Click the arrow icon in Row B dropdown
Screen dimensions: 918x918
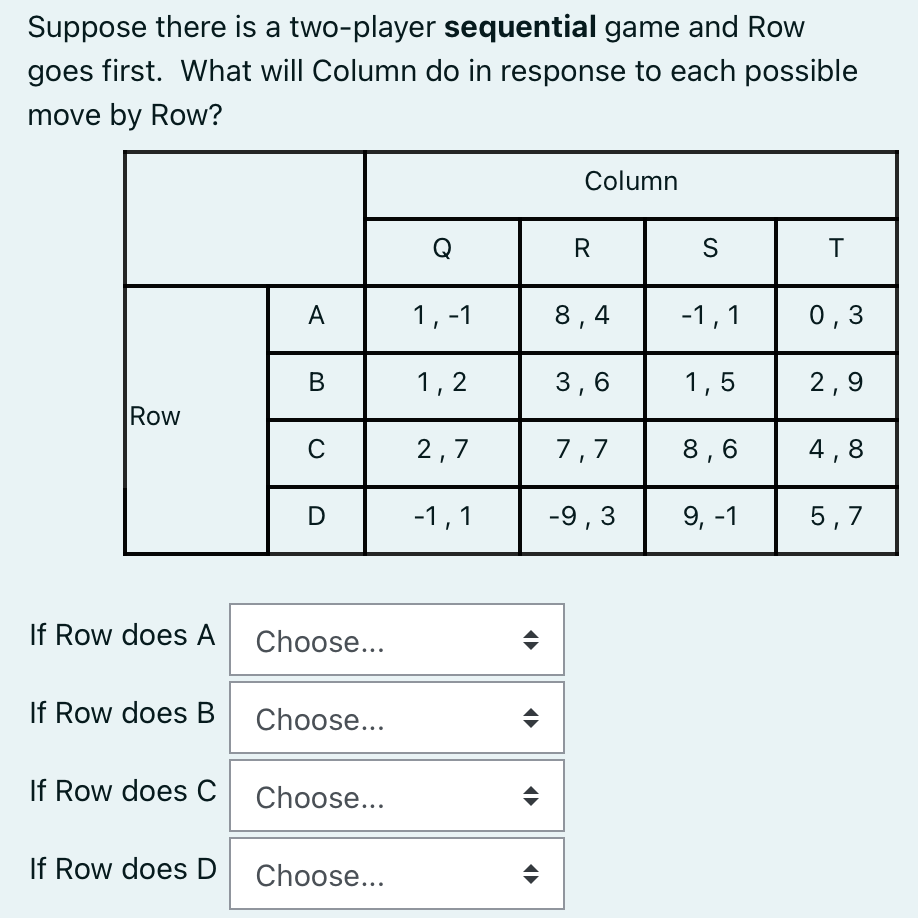click(x=530, y=718)
